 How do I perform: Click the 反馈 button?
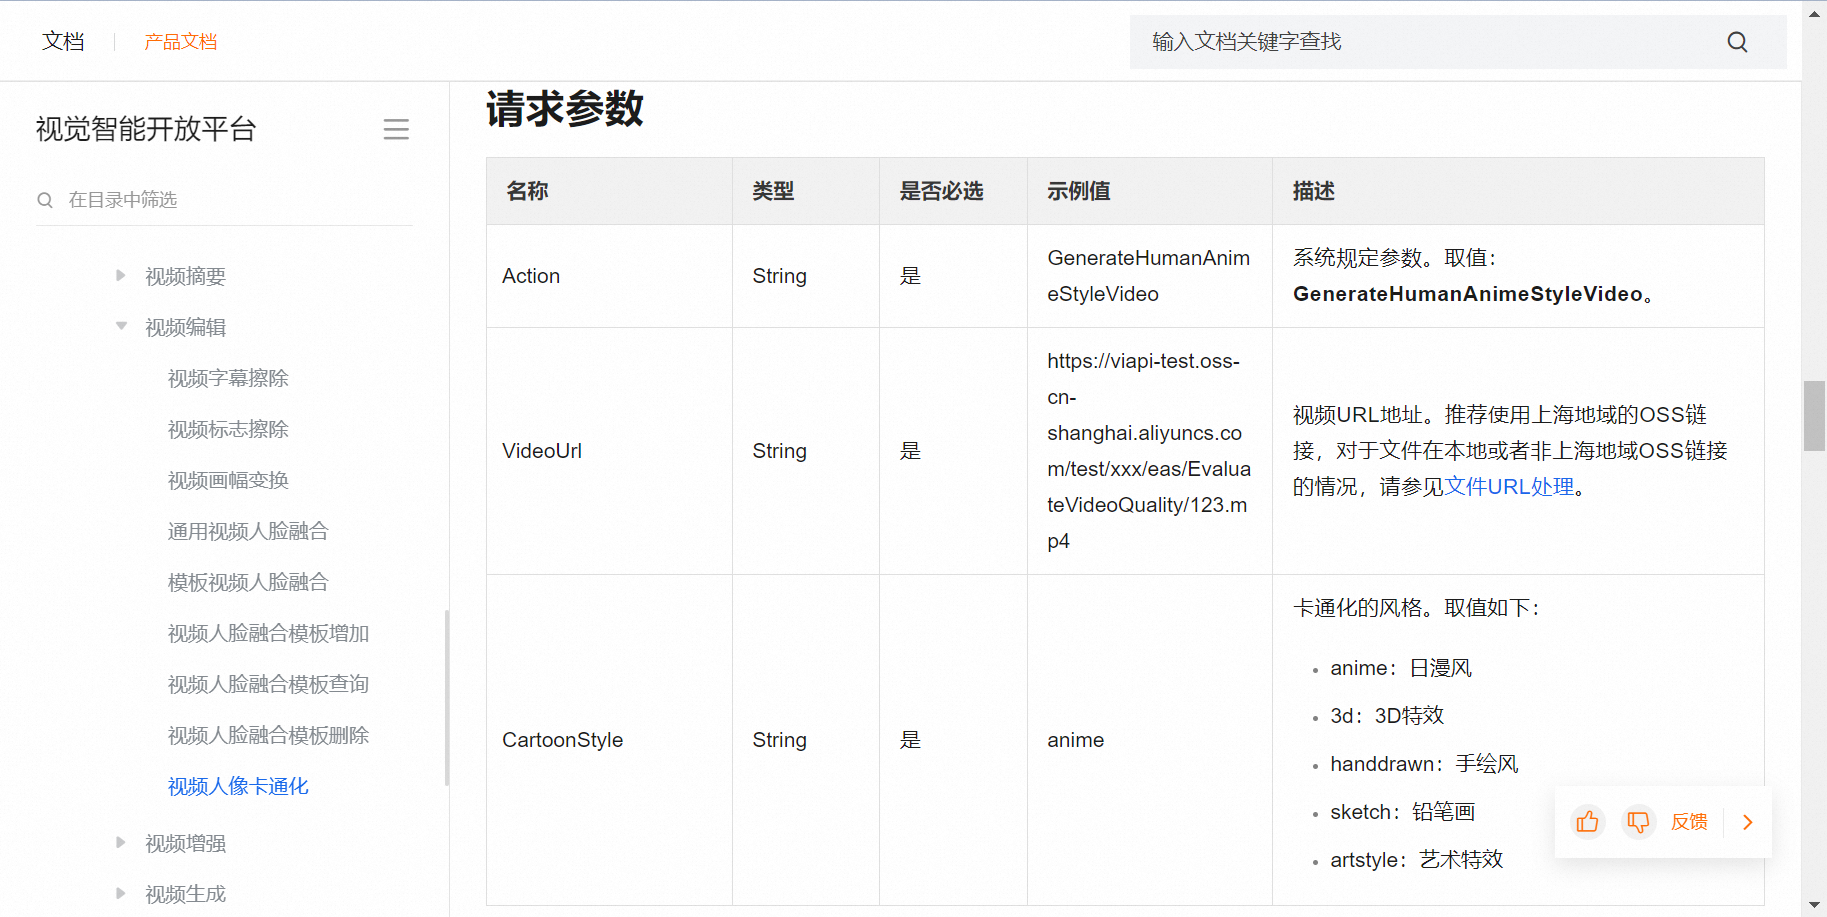[1689, 822]
